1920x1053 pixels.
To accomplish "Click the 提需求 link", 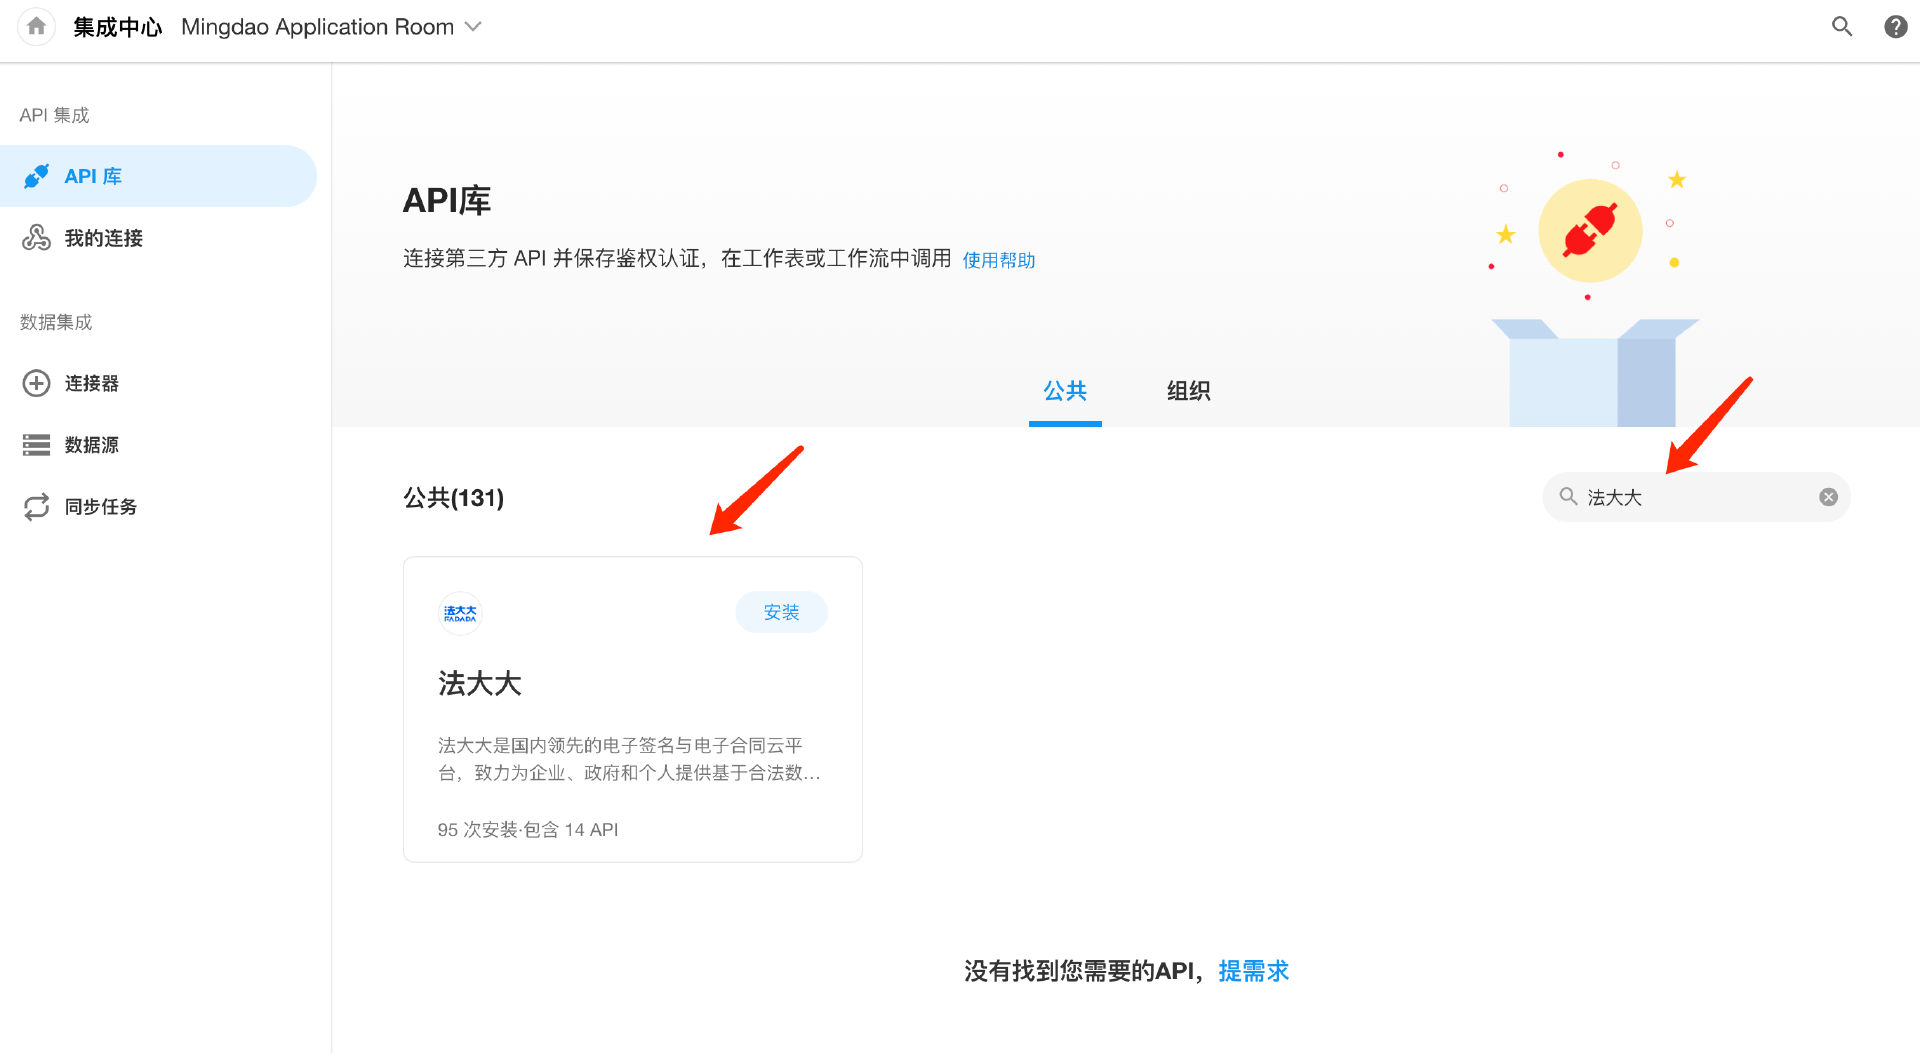I will tap(1254, 971).
